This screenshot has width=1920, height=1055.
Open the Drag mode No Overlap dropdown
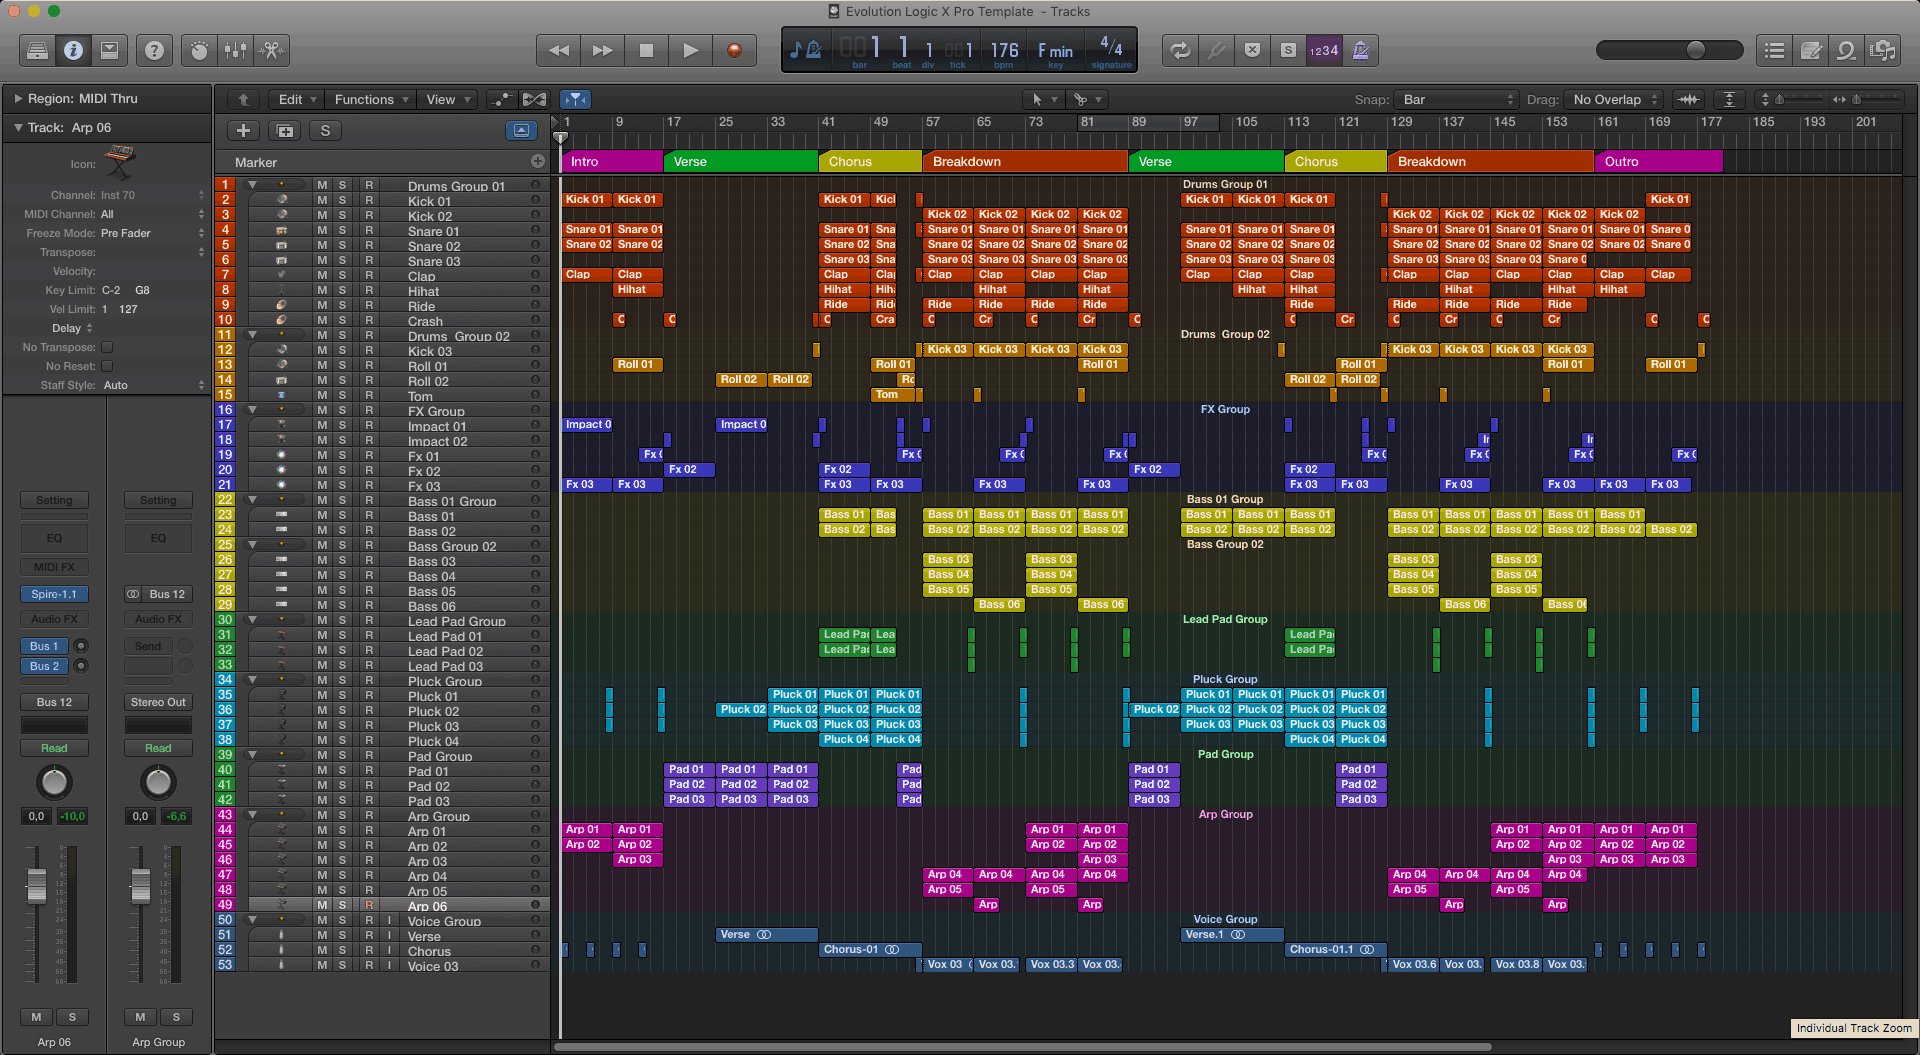click(x=1613, y=99)
